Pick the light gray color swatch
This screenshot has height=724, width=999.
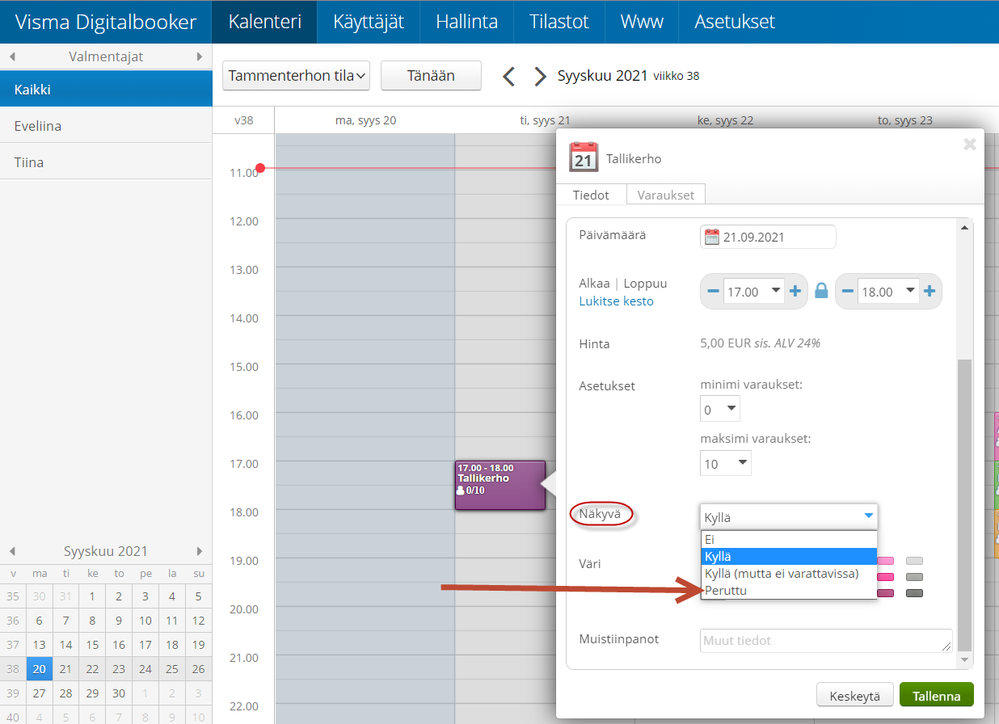(x=914, y=561)
